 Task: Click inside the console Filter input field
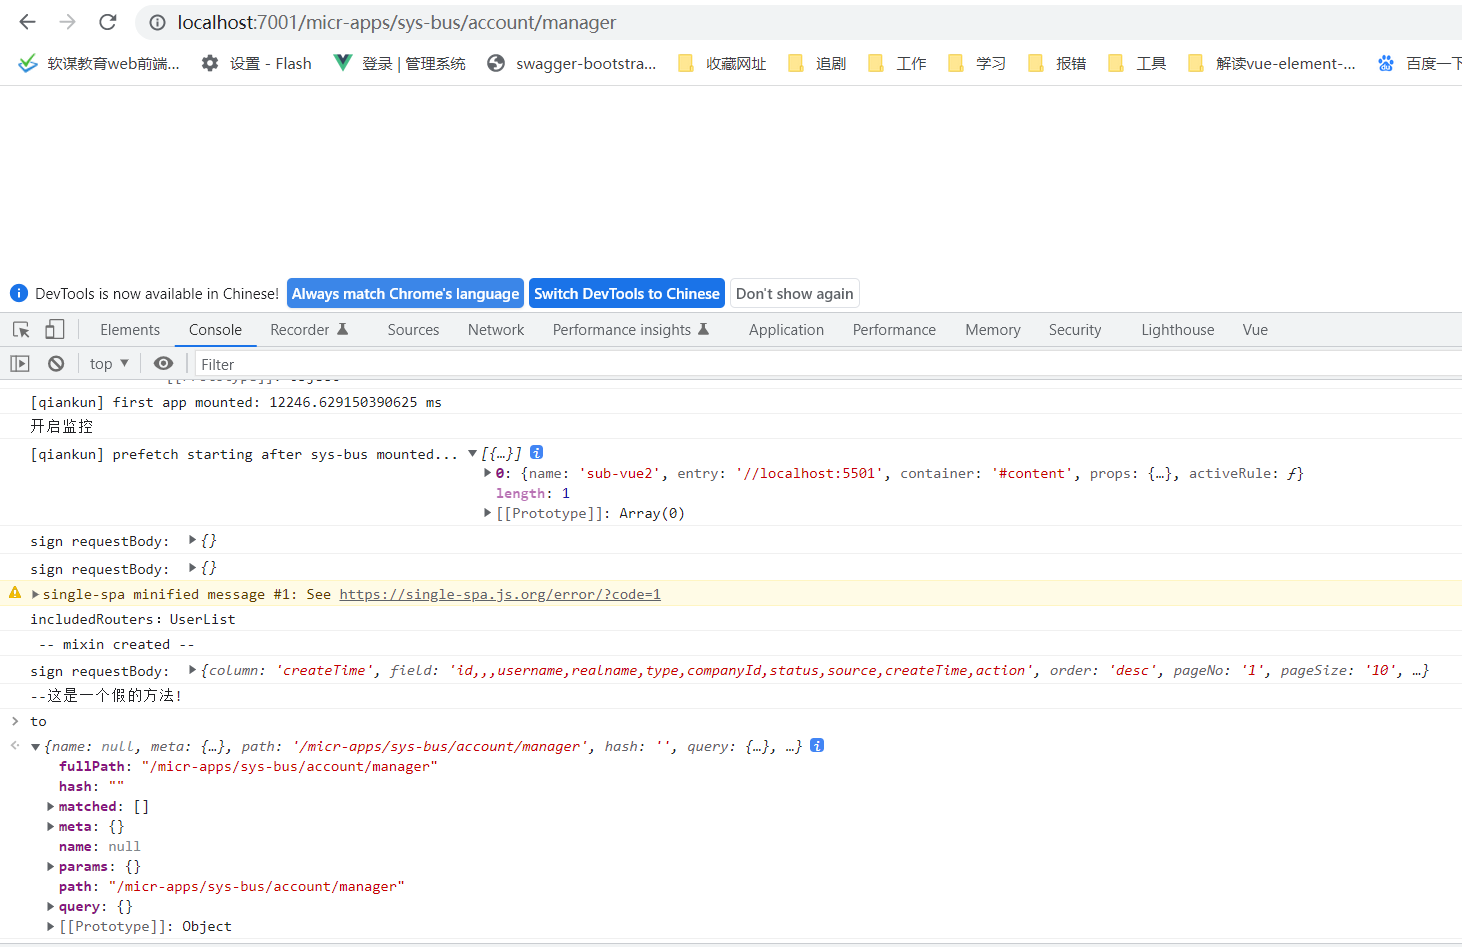point(260,363)
